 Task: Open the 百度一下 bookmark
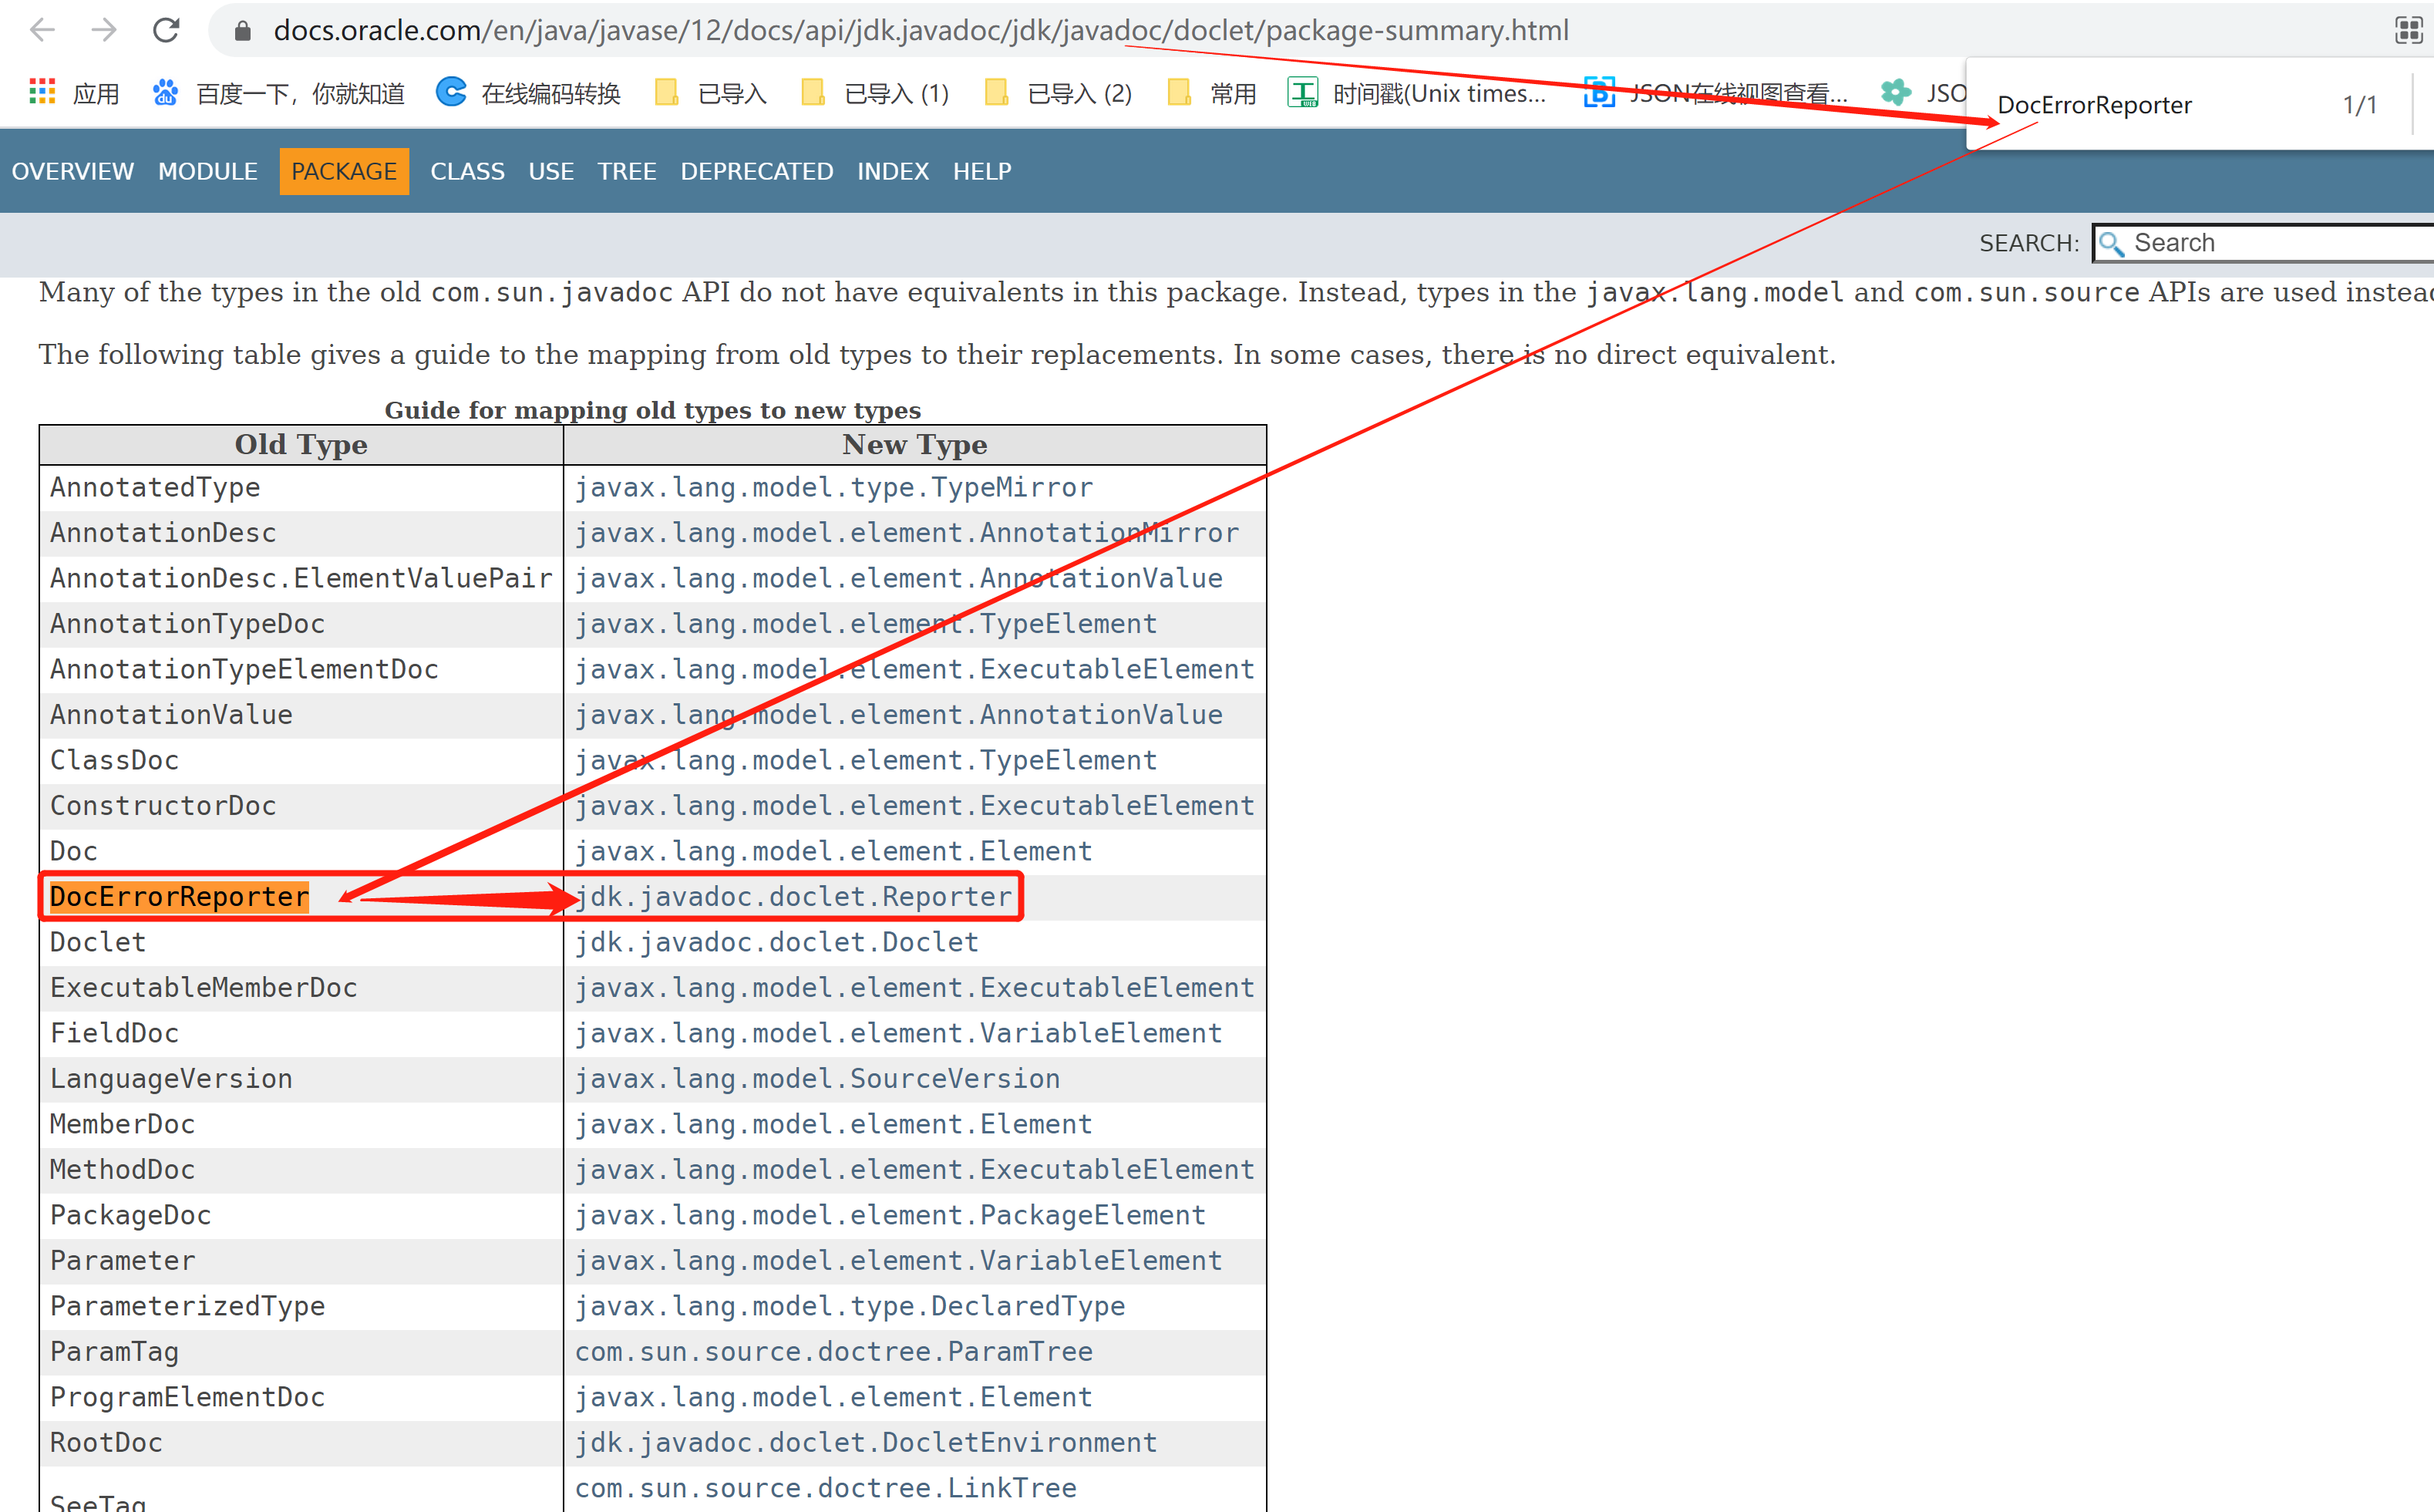(279, 93)
